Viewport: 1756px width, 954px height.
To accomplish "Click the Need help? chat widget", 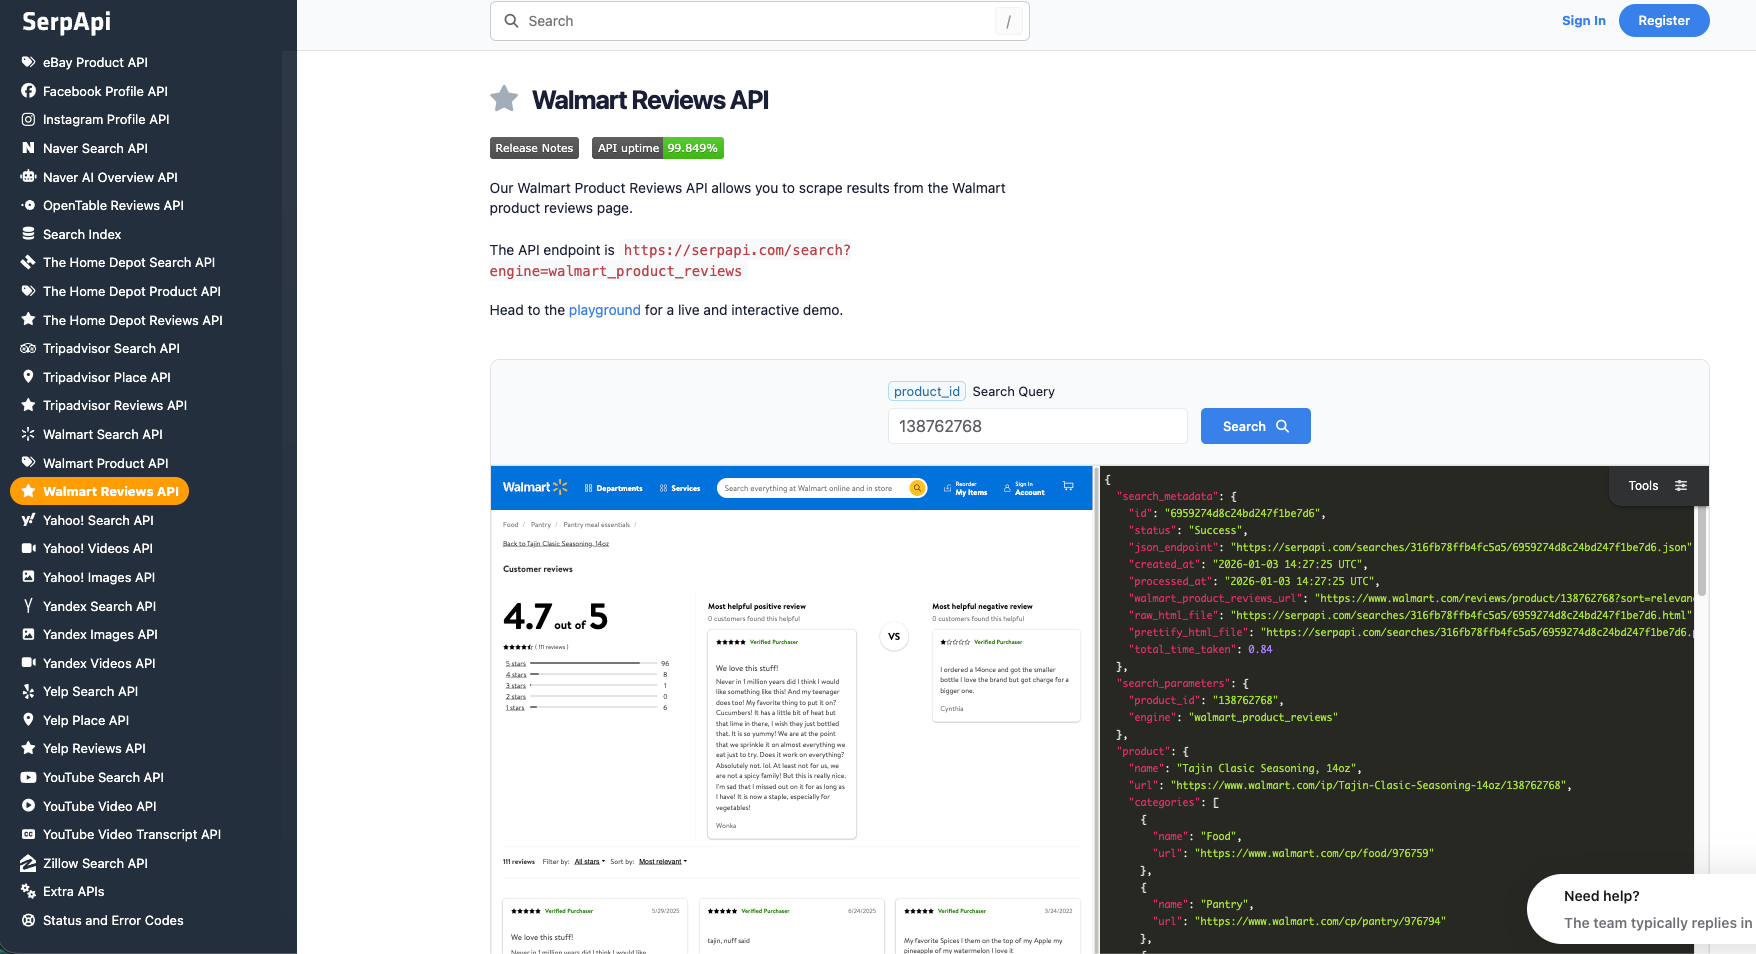I will point(1644,909).
